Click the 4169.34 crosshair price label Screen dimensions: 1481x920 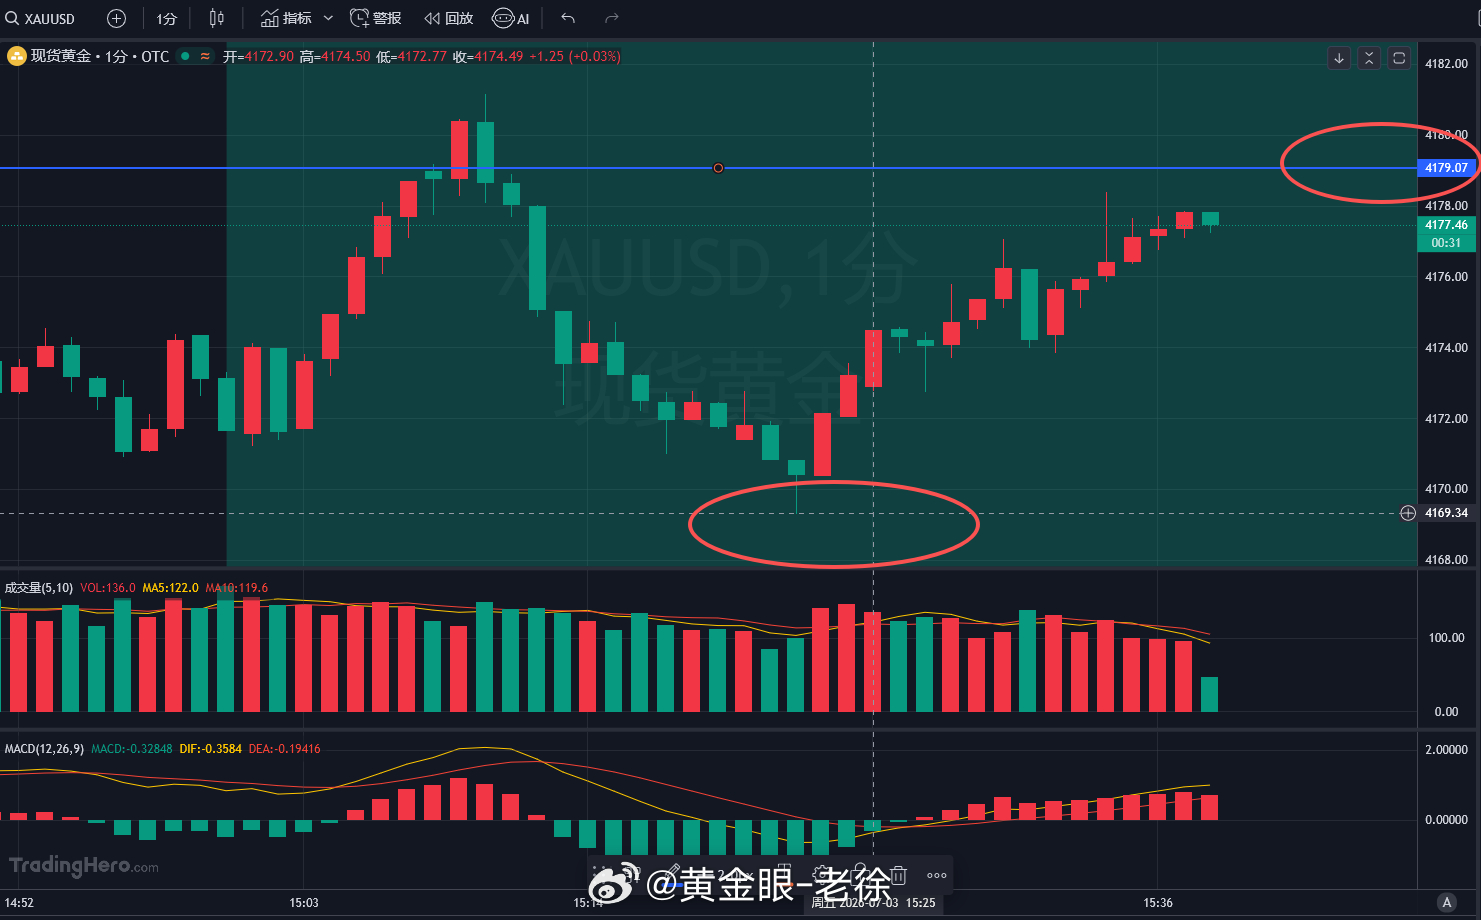click(x=1446, y=513)
